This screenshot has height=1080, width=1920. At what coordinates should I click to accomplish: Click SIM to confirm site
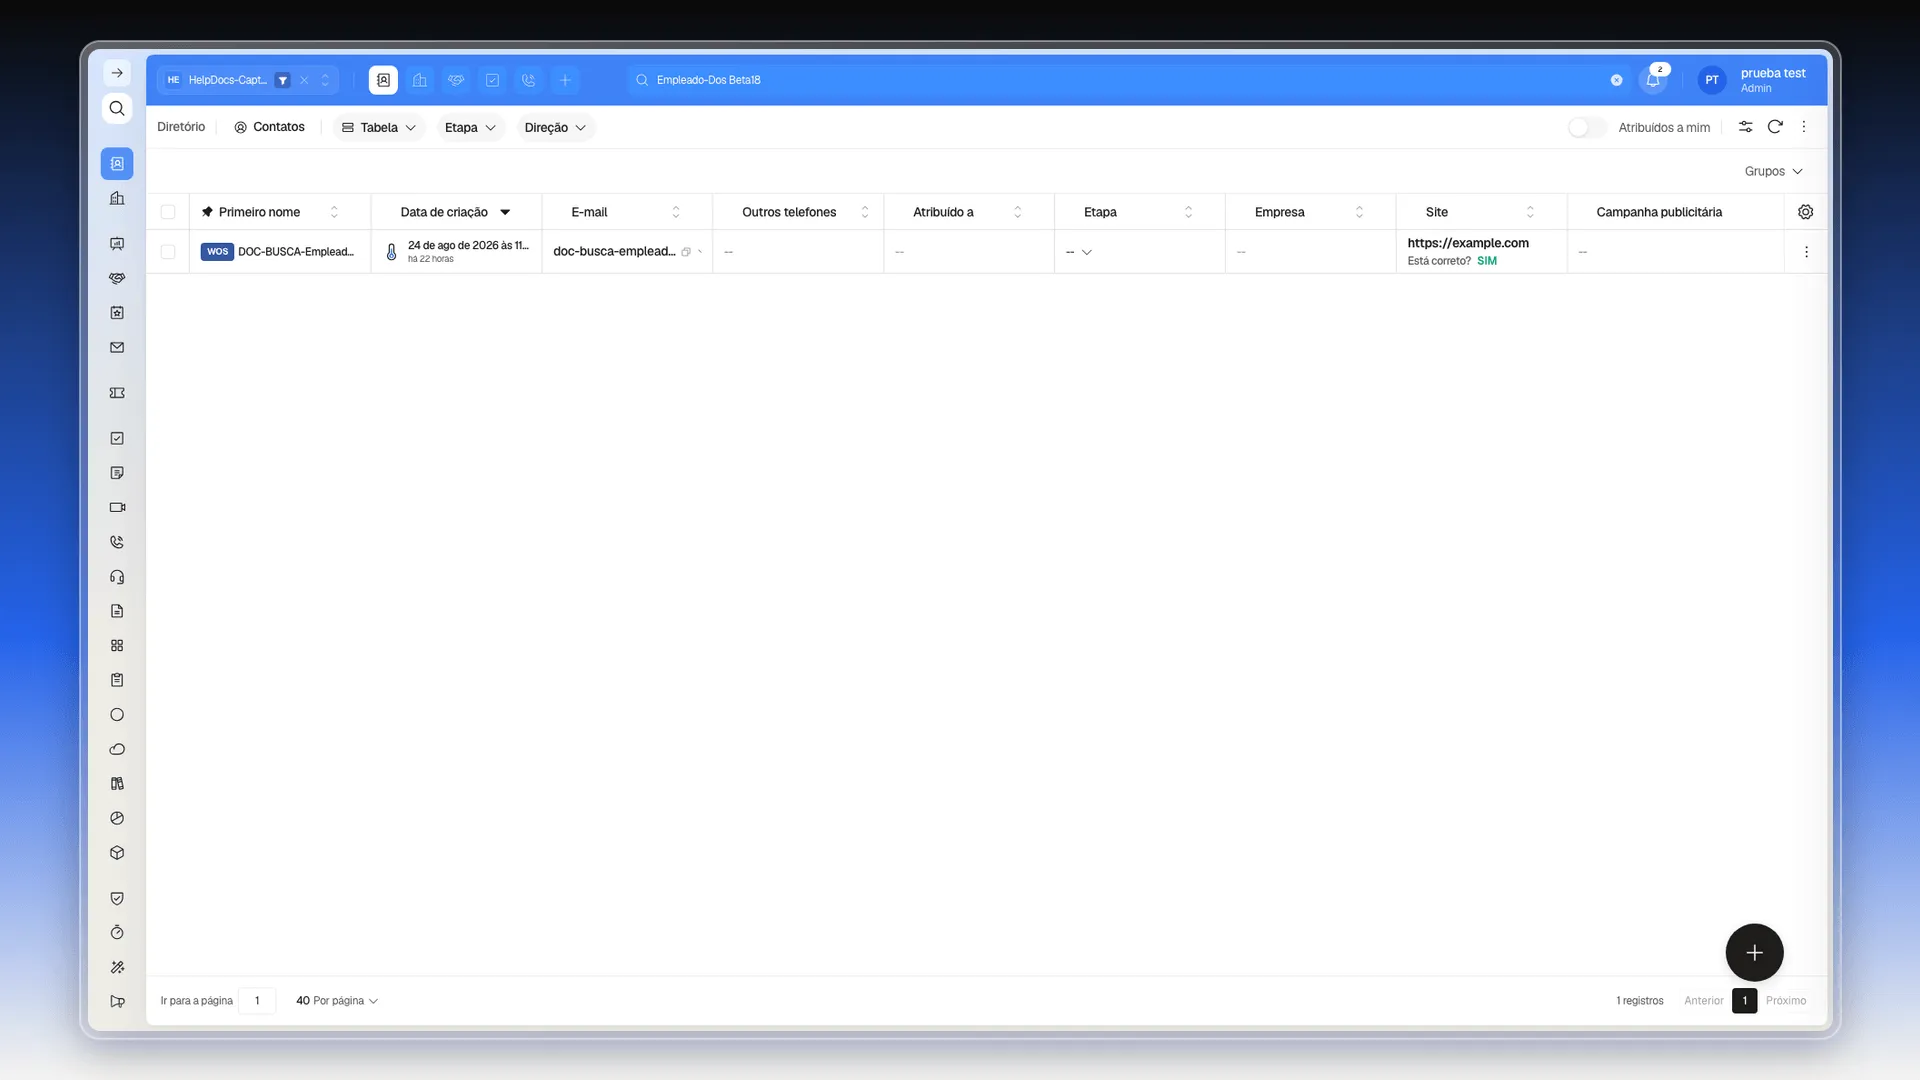coord(1487,261)
